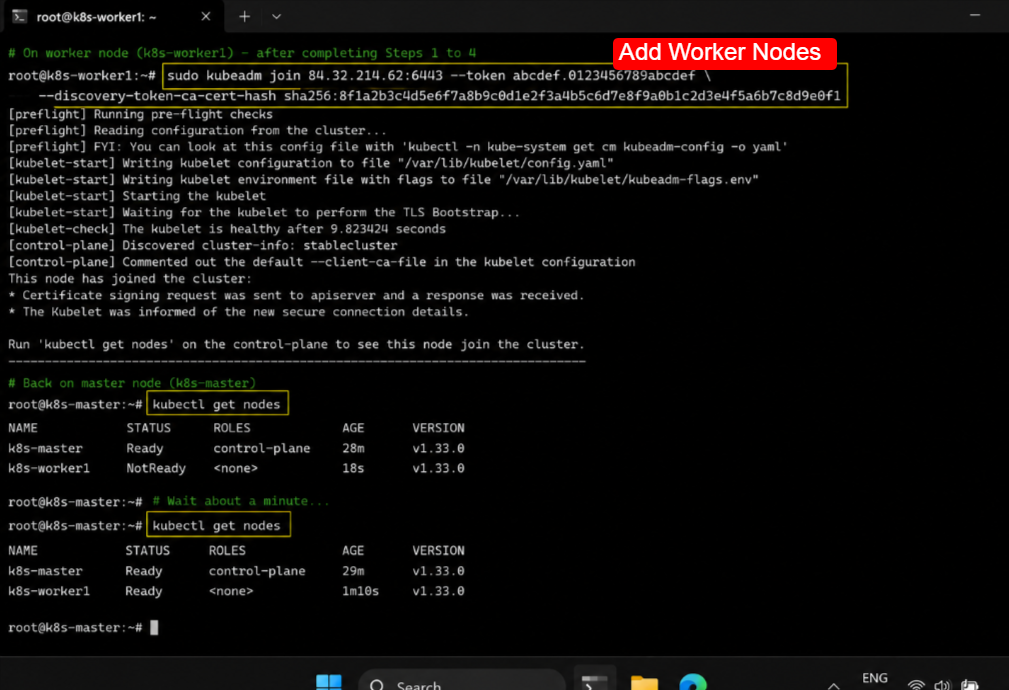Show hidden system tray icons

click(834, 685)
